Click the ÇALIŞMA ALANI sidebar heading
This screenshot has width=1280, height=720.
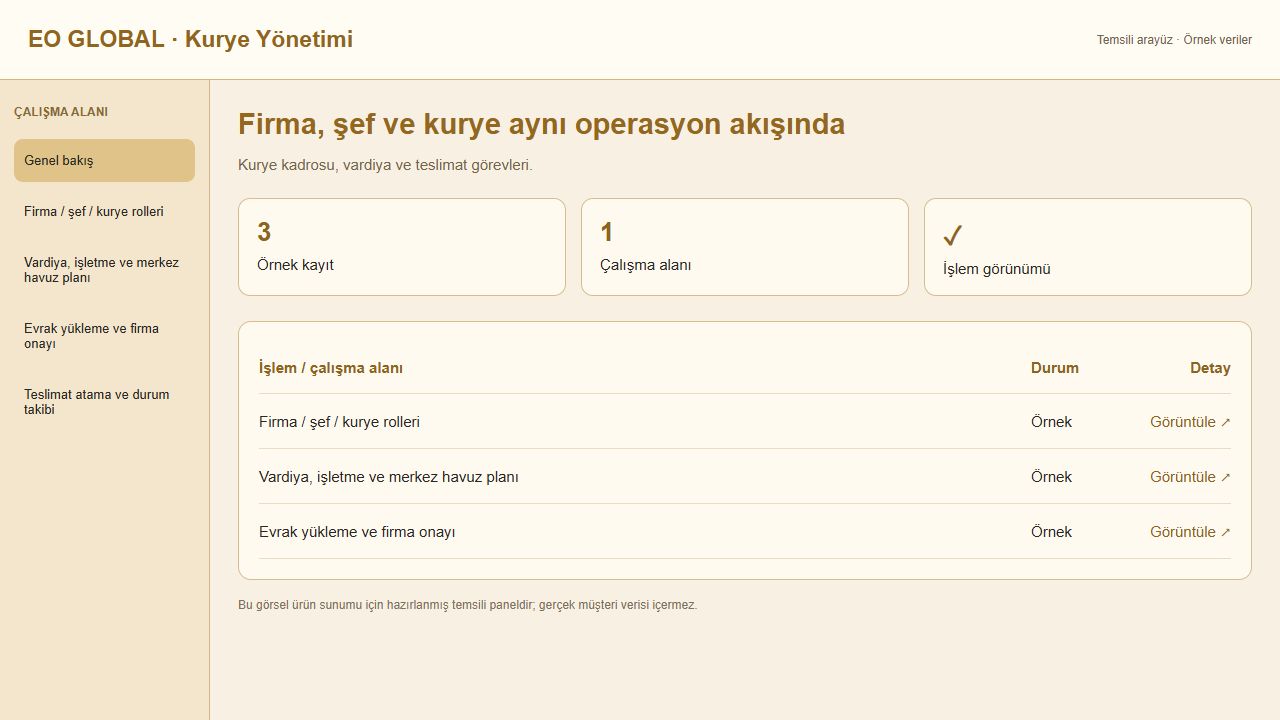[x=61, y=112]
